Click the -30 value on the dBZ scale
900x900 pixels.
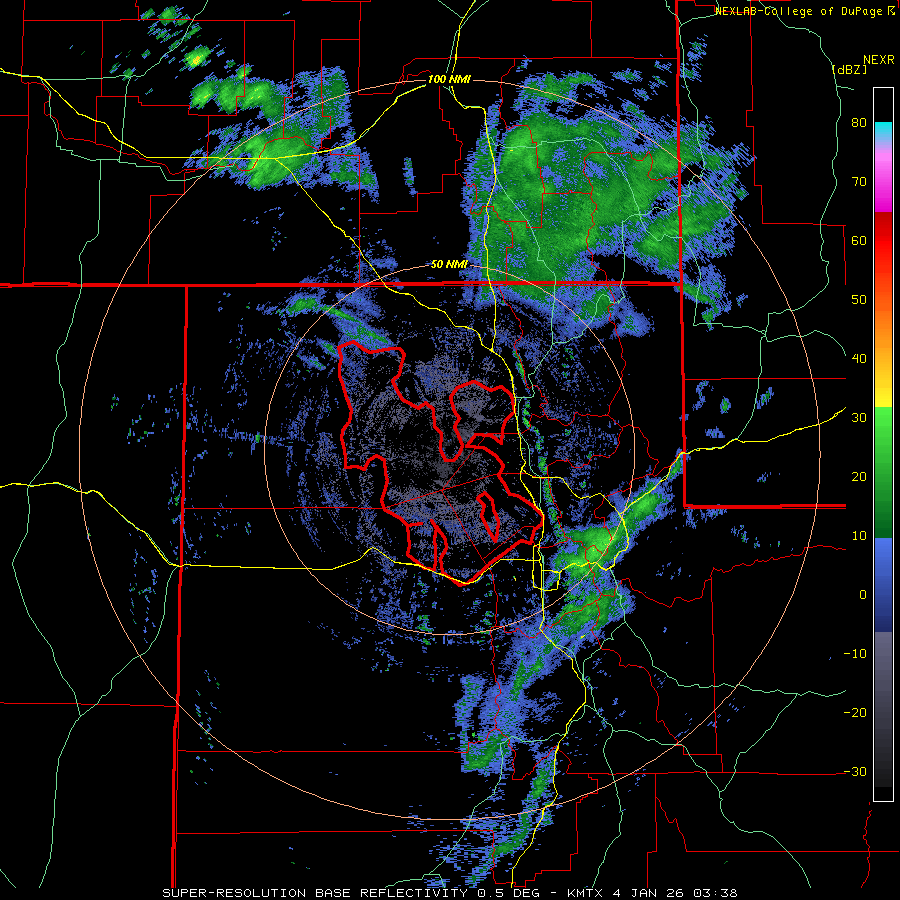pos(855,771)
